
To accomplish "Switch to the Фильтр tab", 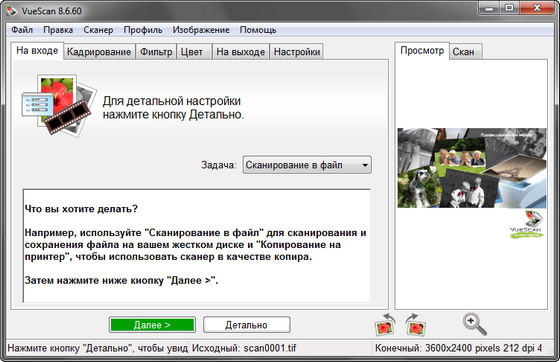I will (x=156, y=52).
